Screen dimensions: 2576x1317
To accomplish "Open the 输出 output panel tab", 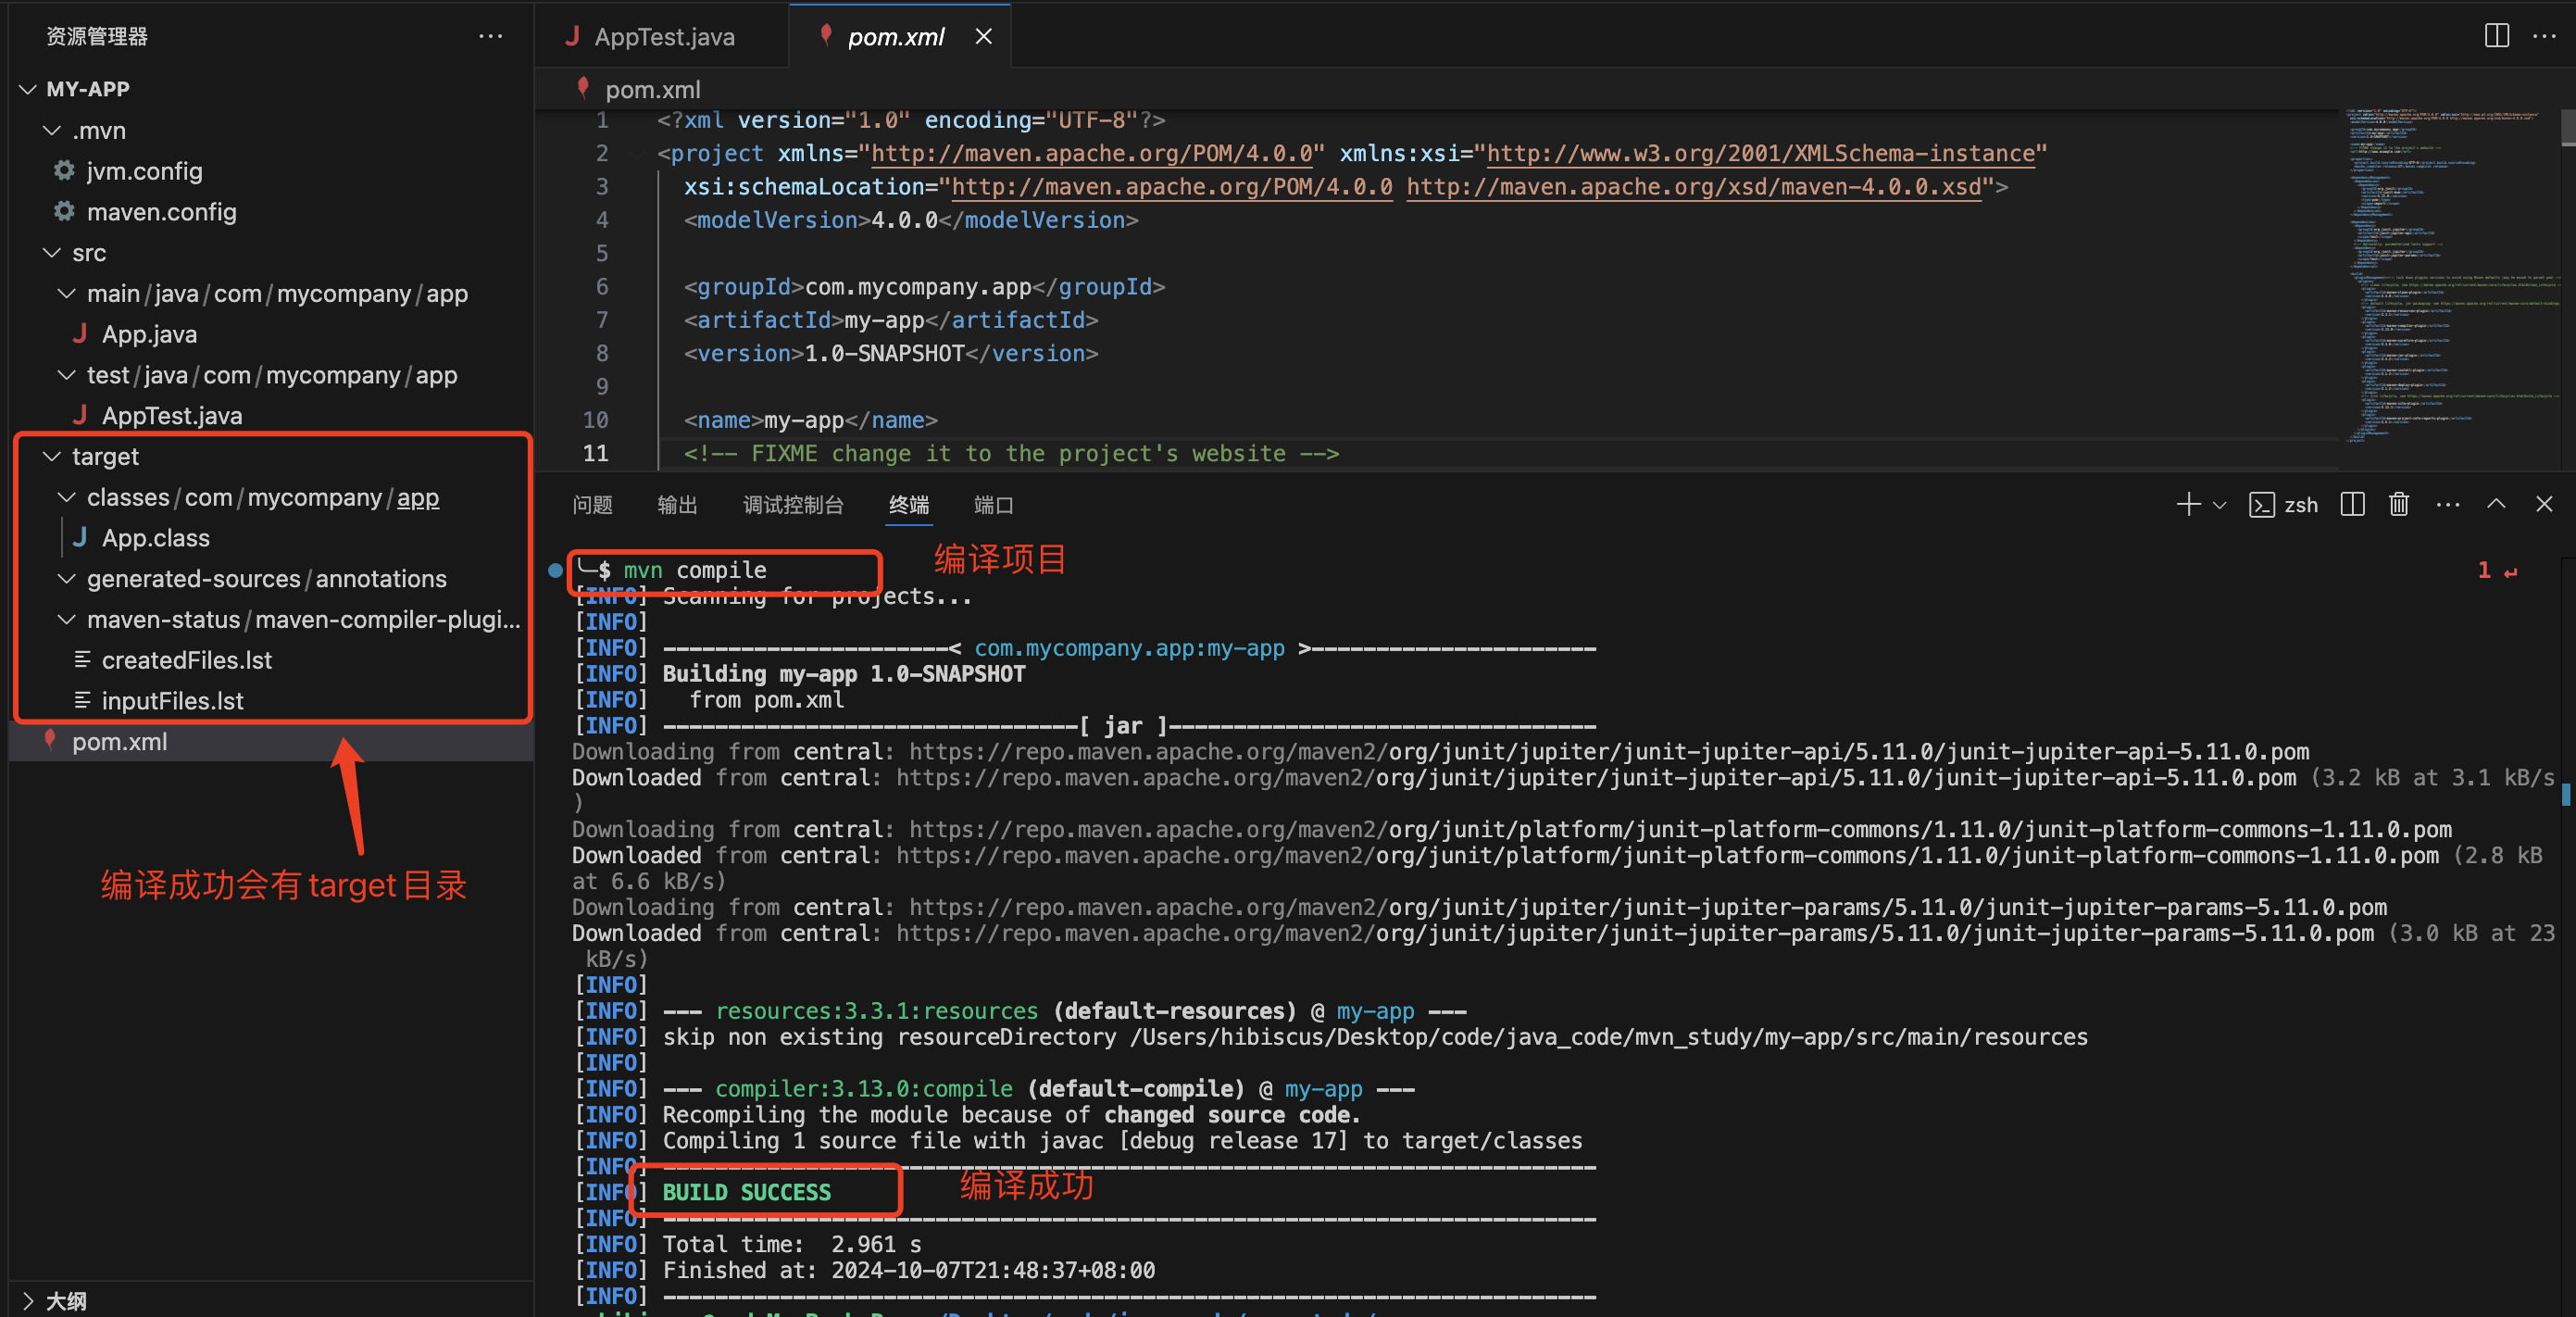I will click(x=677, y=505).
